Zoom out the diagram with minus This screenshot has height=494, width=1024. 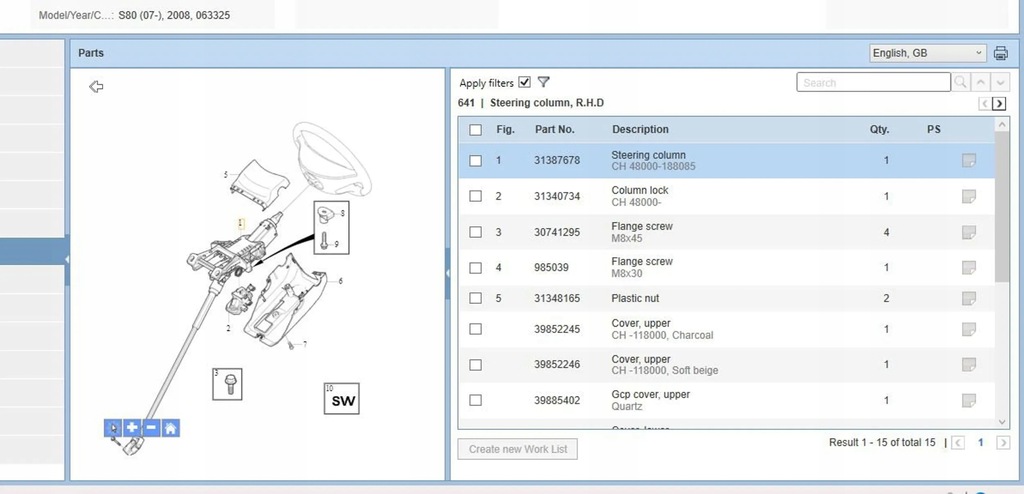(151, 428)
